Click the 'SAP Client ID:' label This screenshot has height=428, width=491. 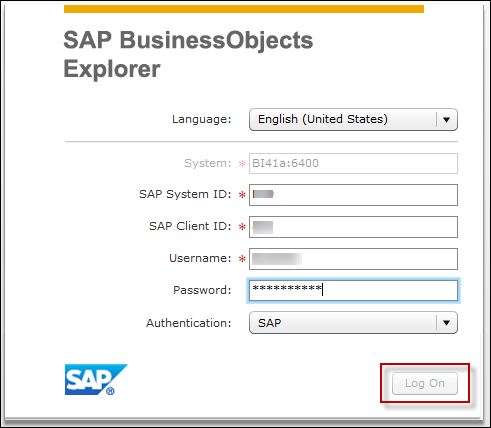tap(190, 226)
